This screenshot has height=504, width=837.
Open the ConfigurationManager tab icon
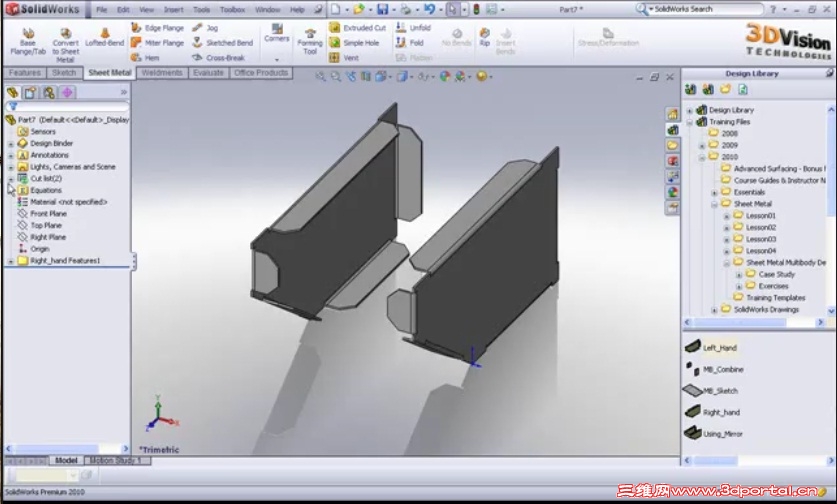pyautogui.click(x=49, y=92)
